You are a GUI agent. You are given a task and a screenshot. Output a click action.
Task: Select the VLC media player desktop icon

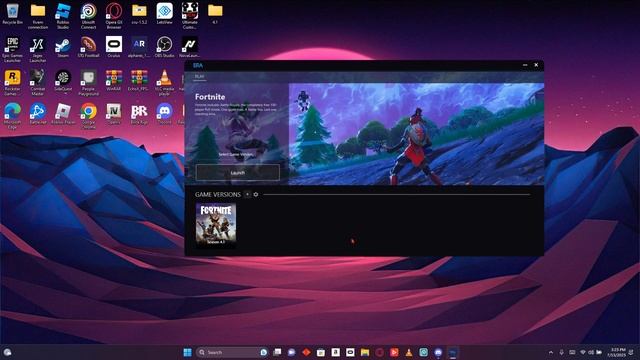(x=164, y=83)
